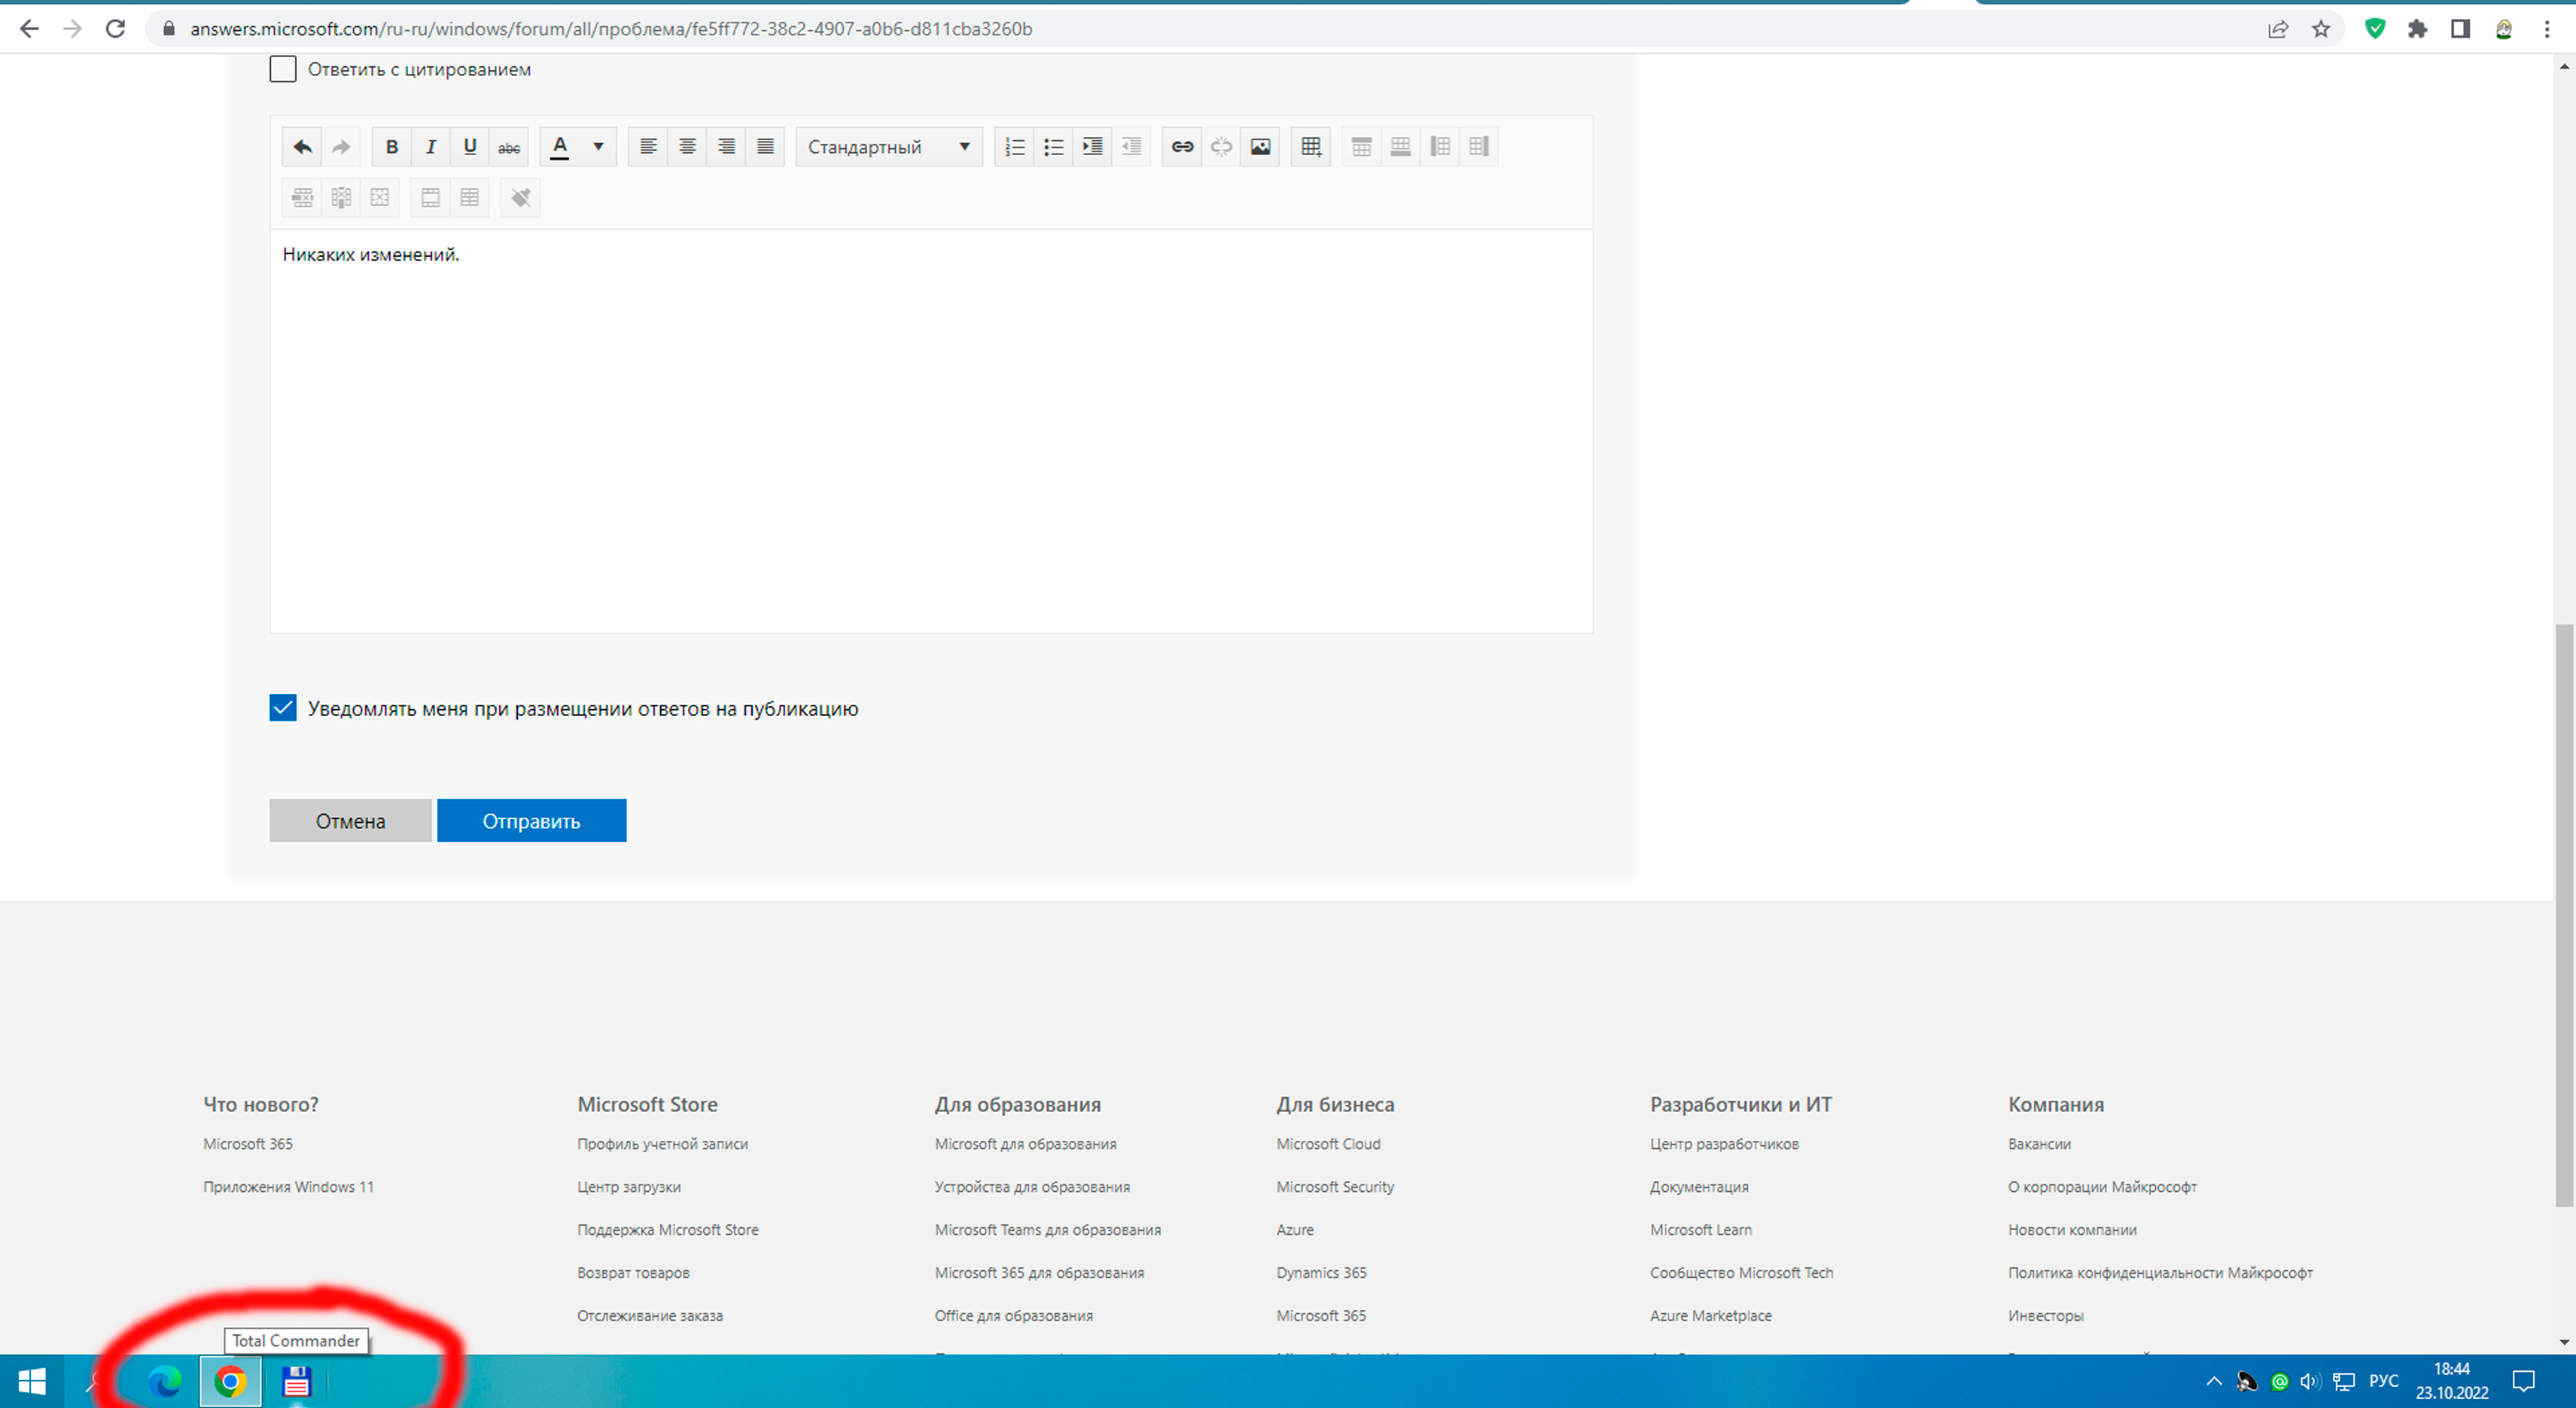Open the volume control in system tray
The image size is (2576, 1408).
click(2310, 1382)
